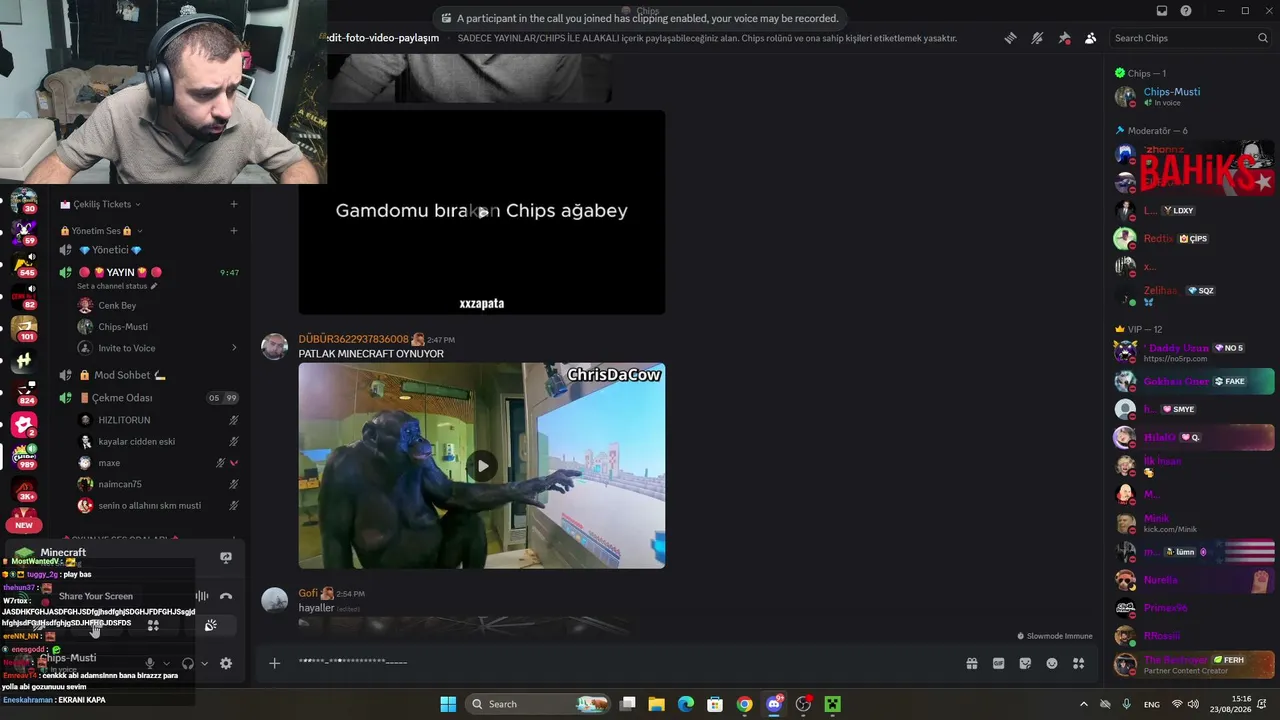Open audio output options arrow
1280x720 pixels.
click(x=204, y=663)
